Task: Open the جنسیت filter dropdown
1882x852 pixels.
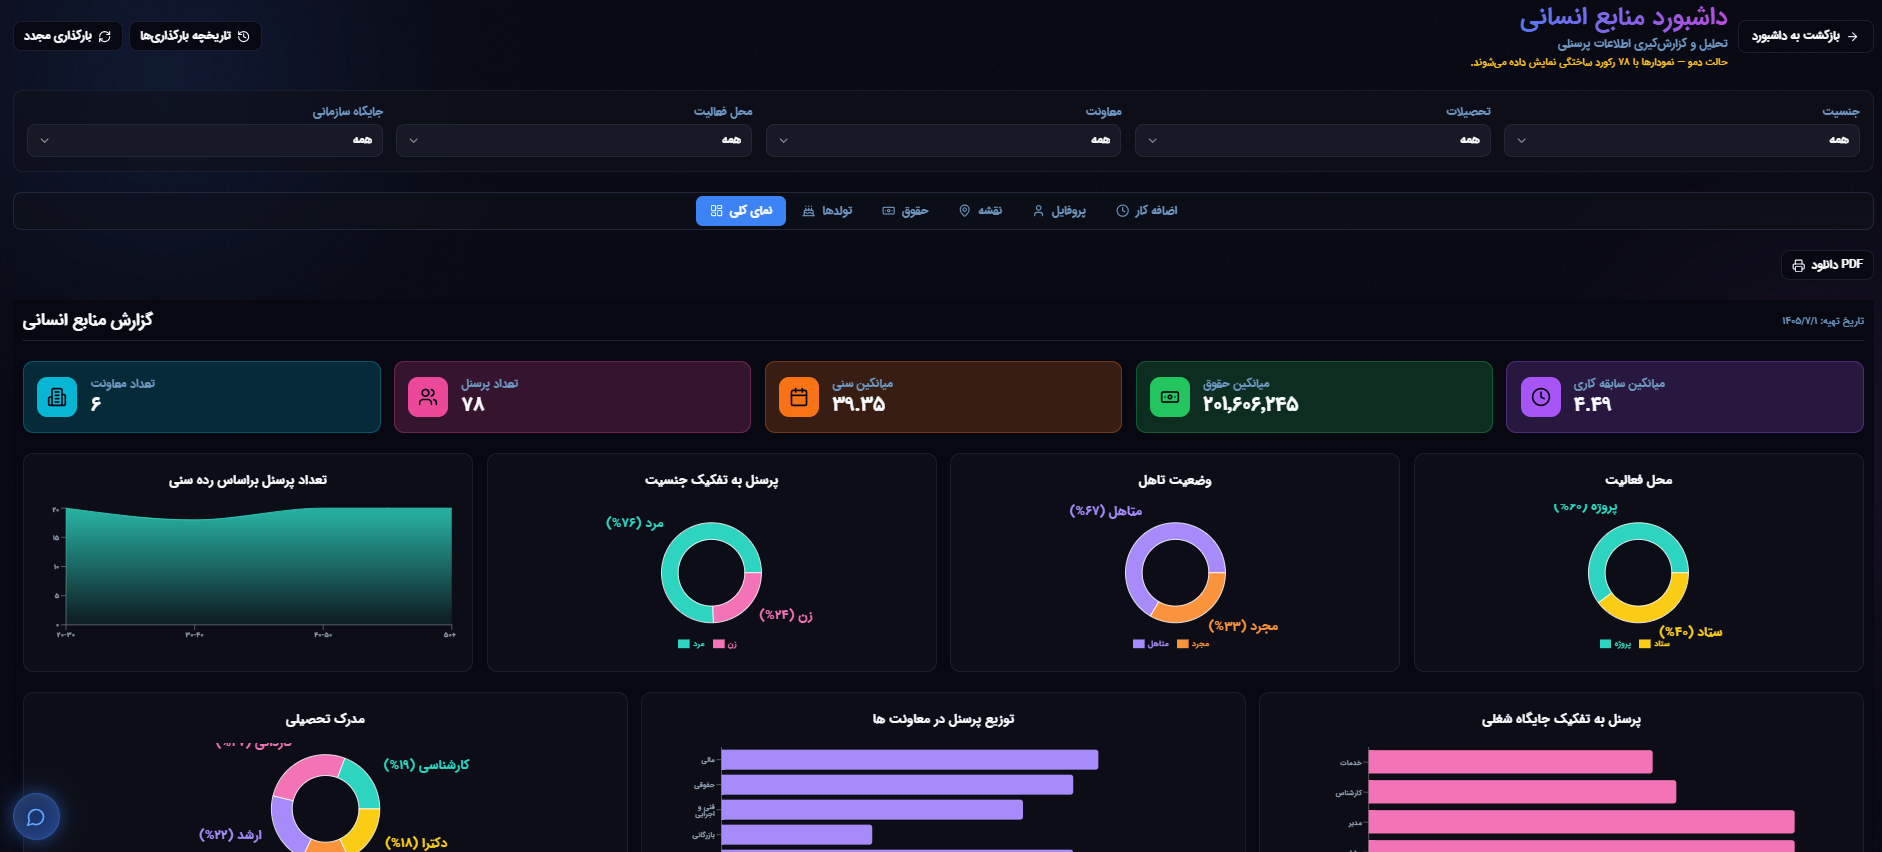Action: point(1682,140)
